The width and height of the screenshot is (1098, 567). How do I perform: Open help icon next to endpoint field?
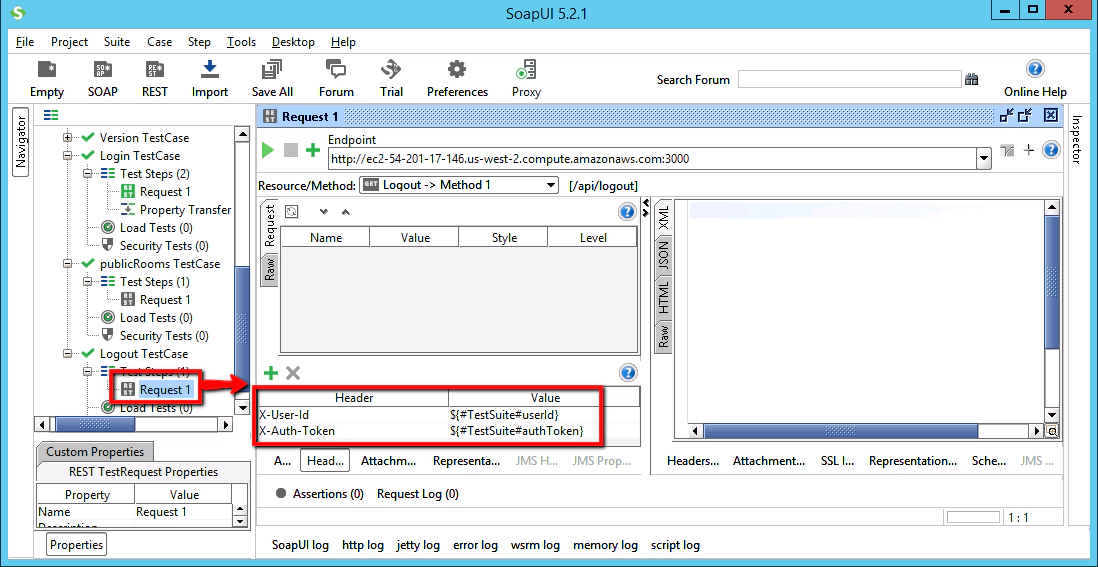[1050, 149]
